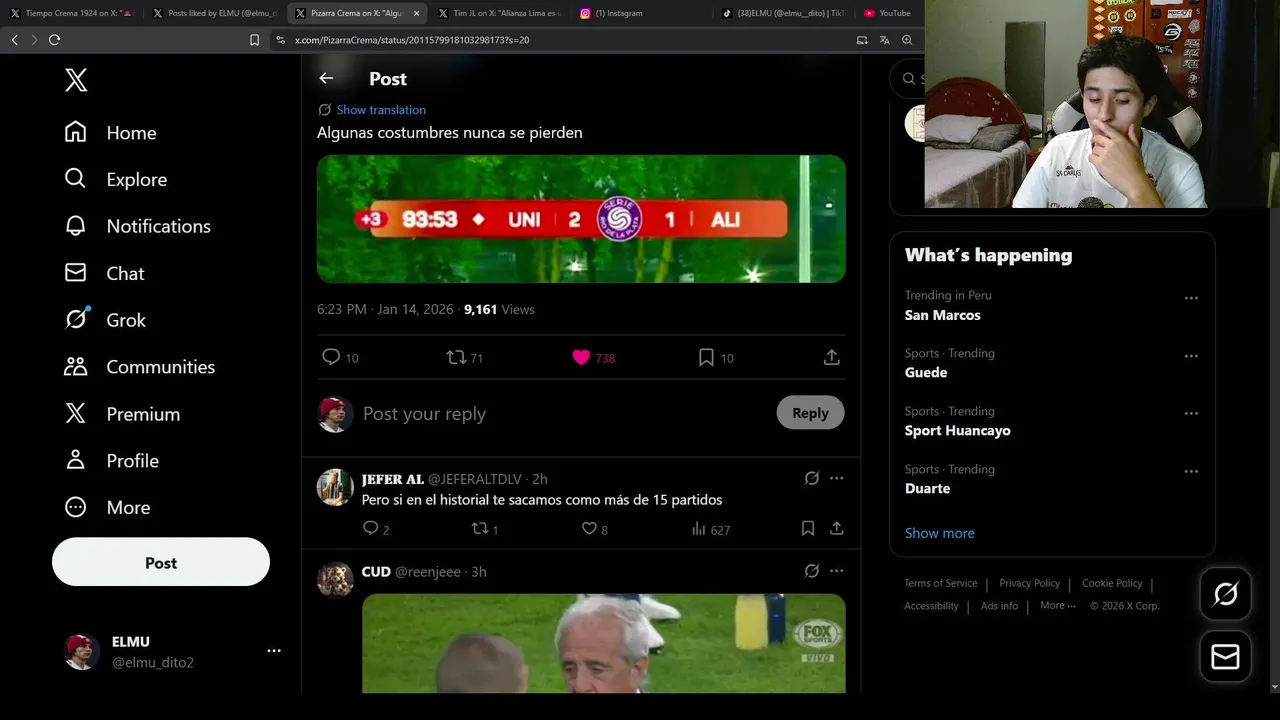
Task: Click the white Post button in sidebar
Action: pyautogui.click(x=161, y=562)
